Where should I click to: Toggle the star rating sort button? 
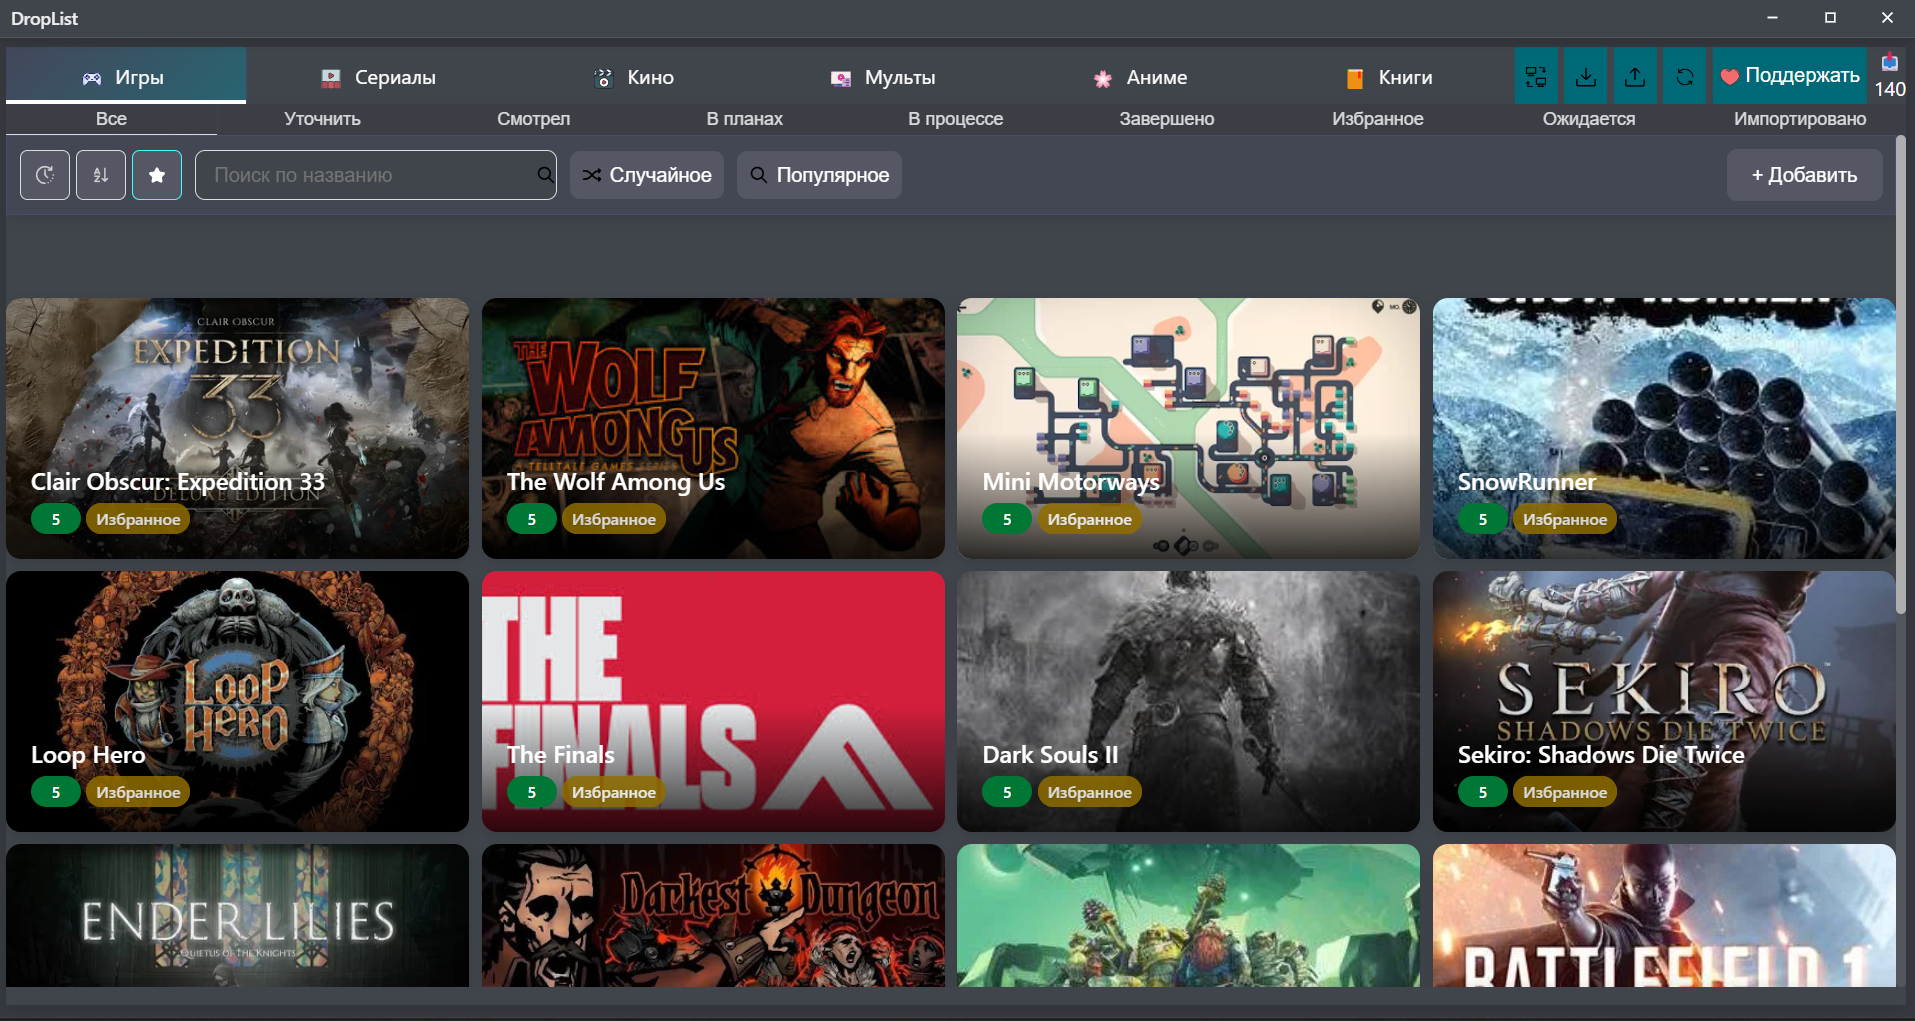click(157, 175)
